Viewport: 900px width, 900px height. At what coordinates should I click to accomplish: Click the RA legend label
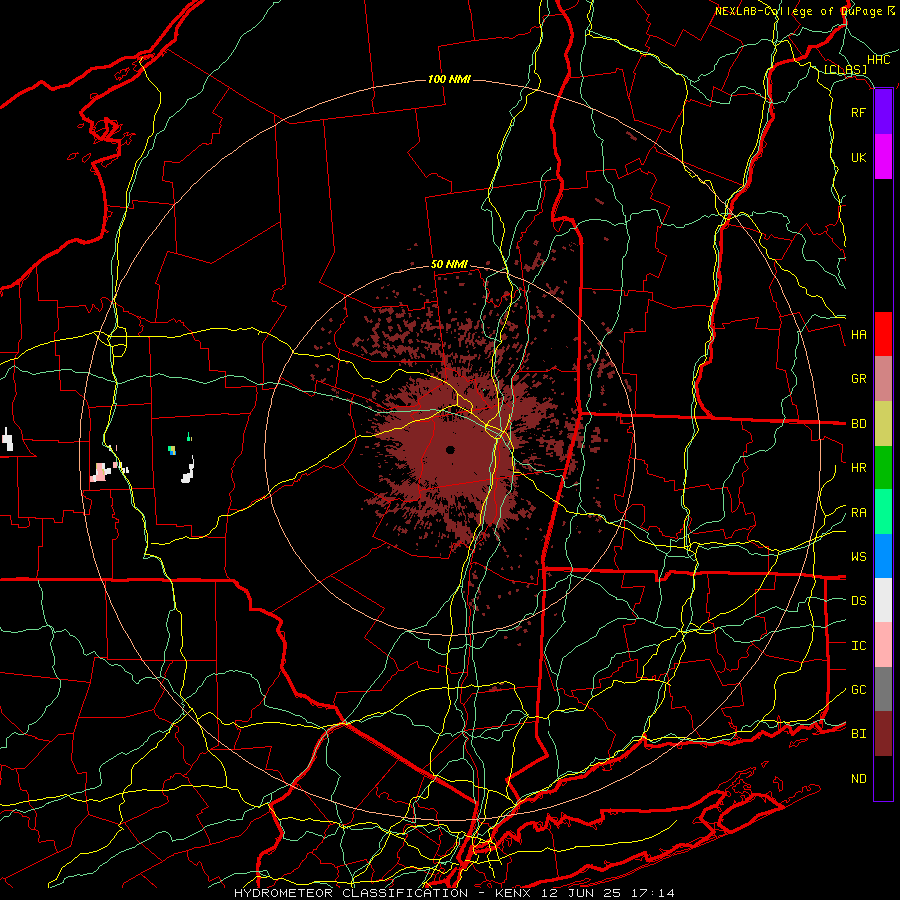tap(858, 513)
